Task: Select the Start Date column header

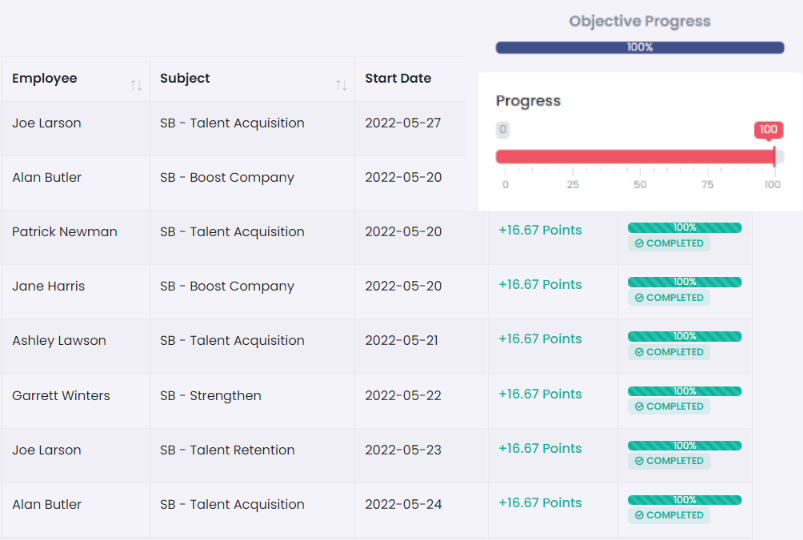Action: tap(398, 78)
